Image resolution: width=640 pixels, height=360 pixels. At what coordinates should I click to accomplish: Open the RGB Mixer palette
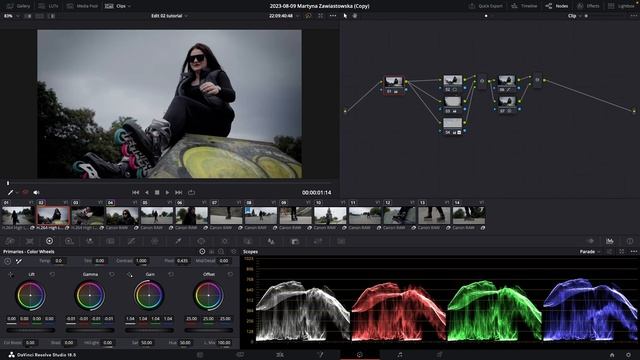(x=89, y=241)
